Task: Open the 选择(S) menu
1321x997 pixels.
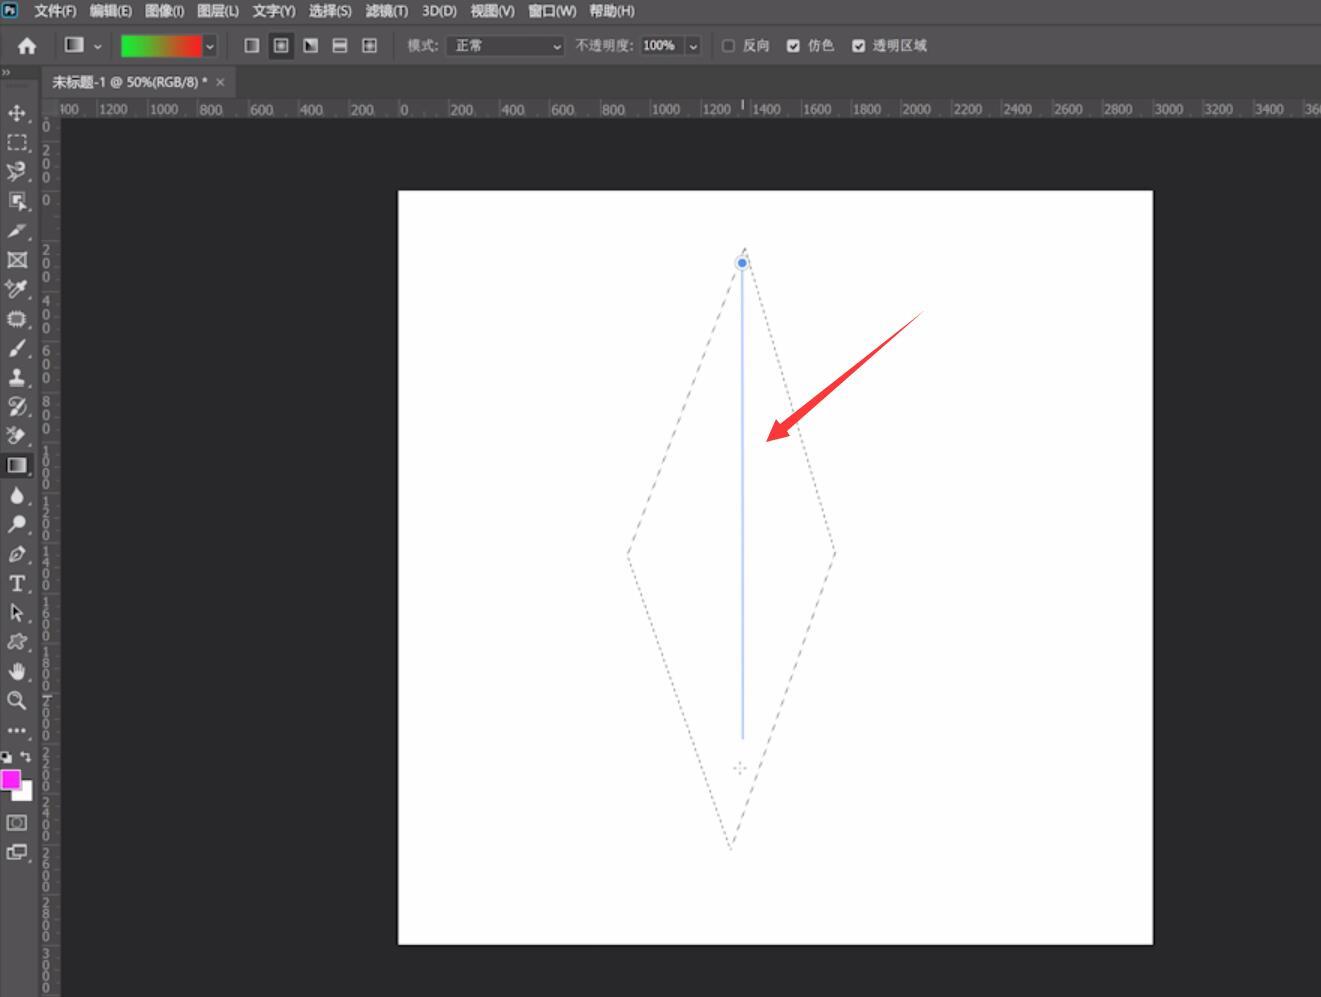Action: click(330, 11)
